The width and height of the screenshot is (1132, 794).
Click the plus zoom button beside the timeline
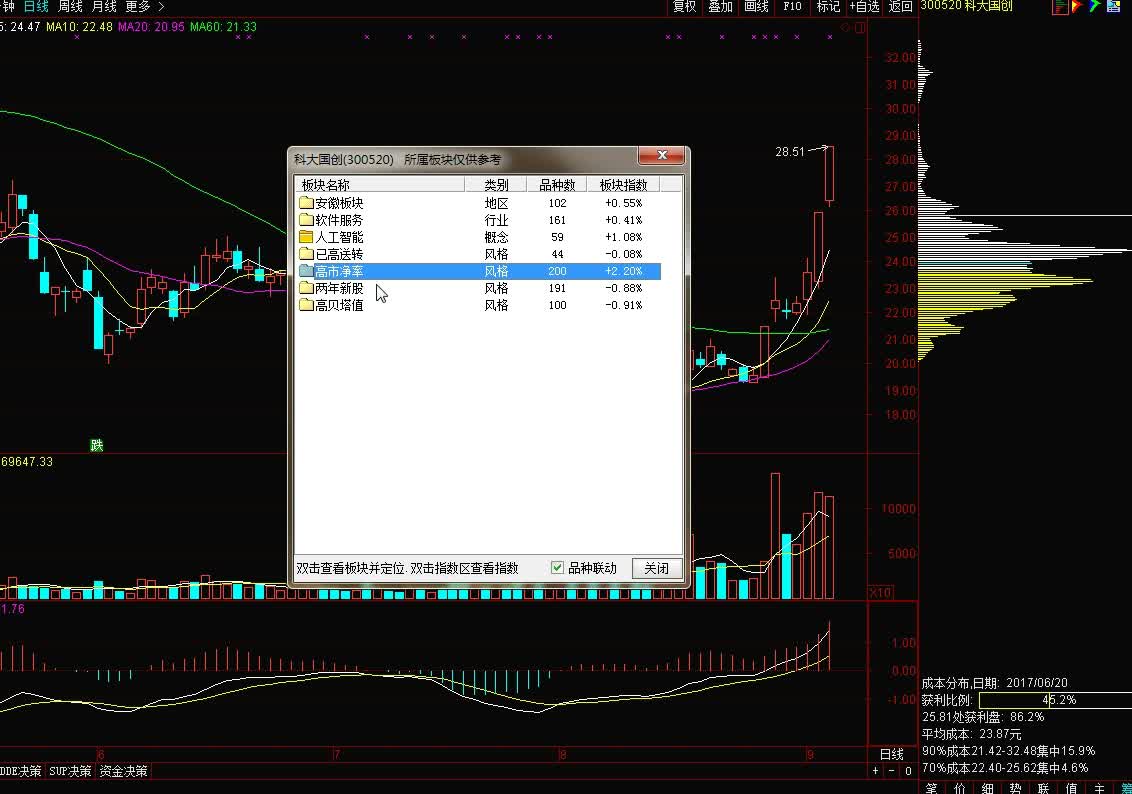(876, 771)
